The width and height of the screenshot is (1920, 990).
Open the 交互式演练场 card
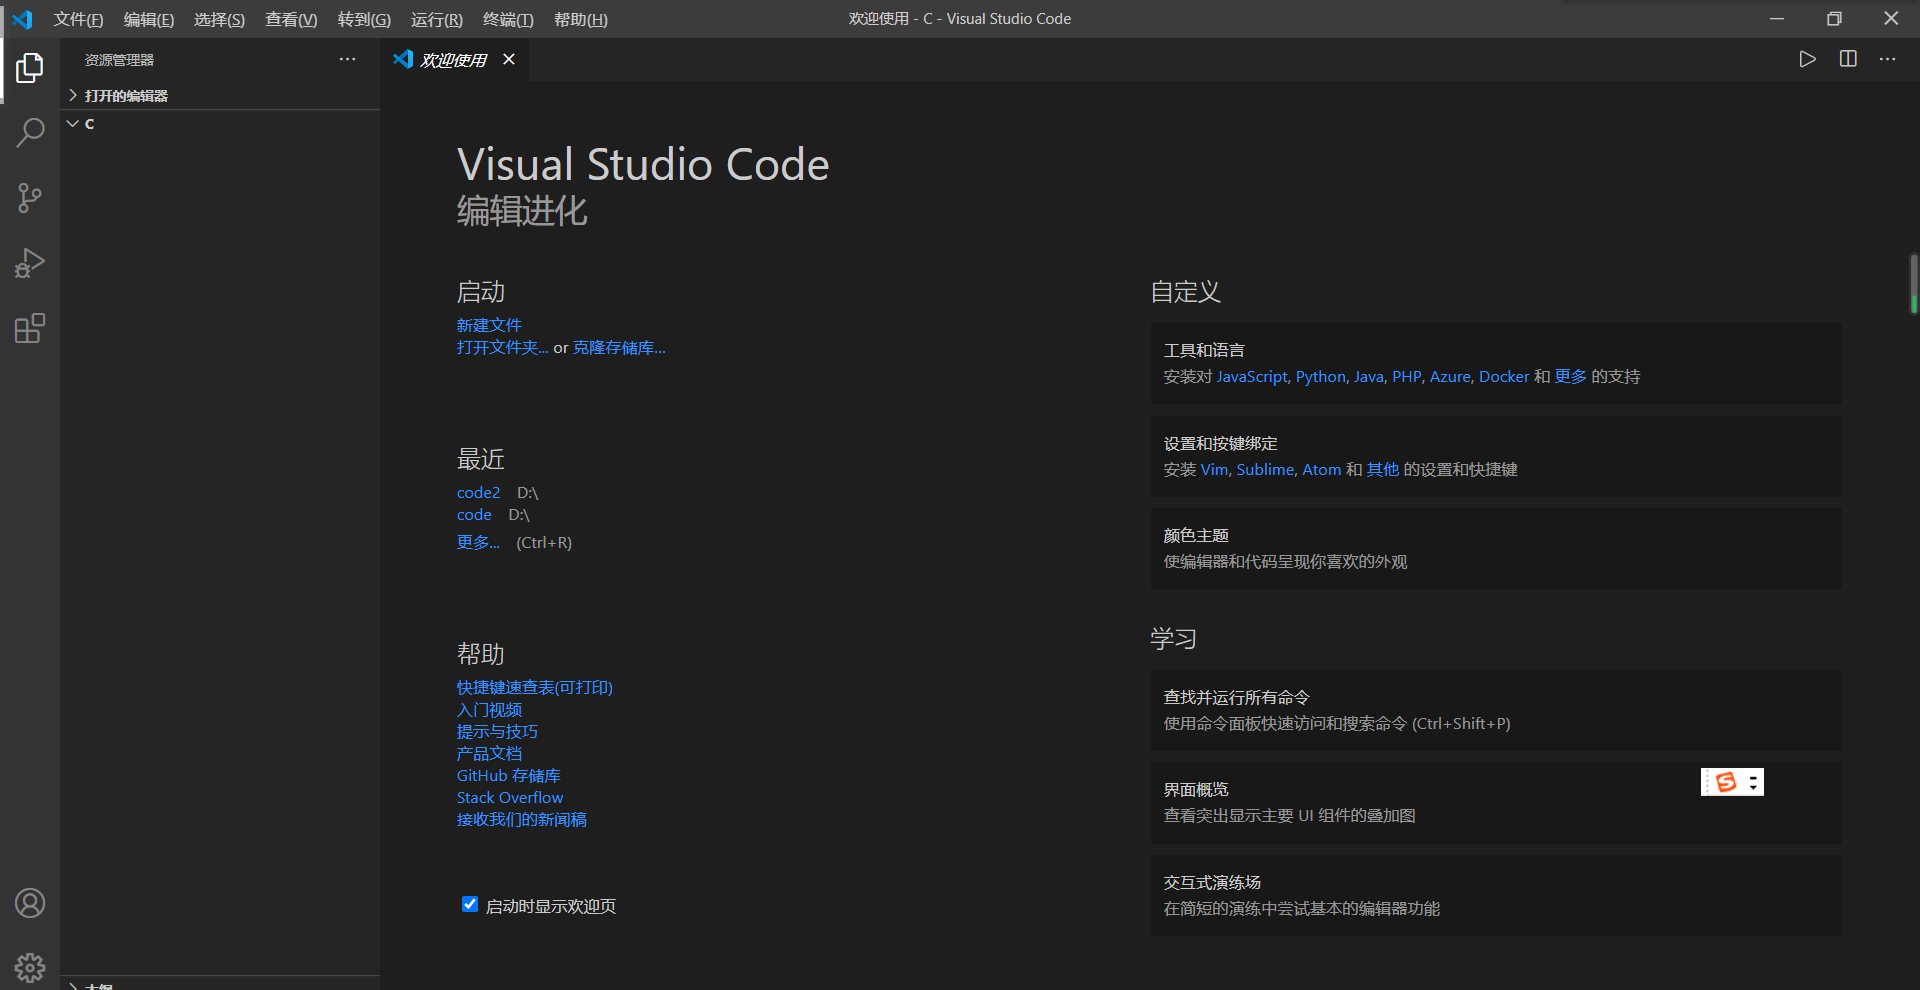click(x=1496, y=895)
